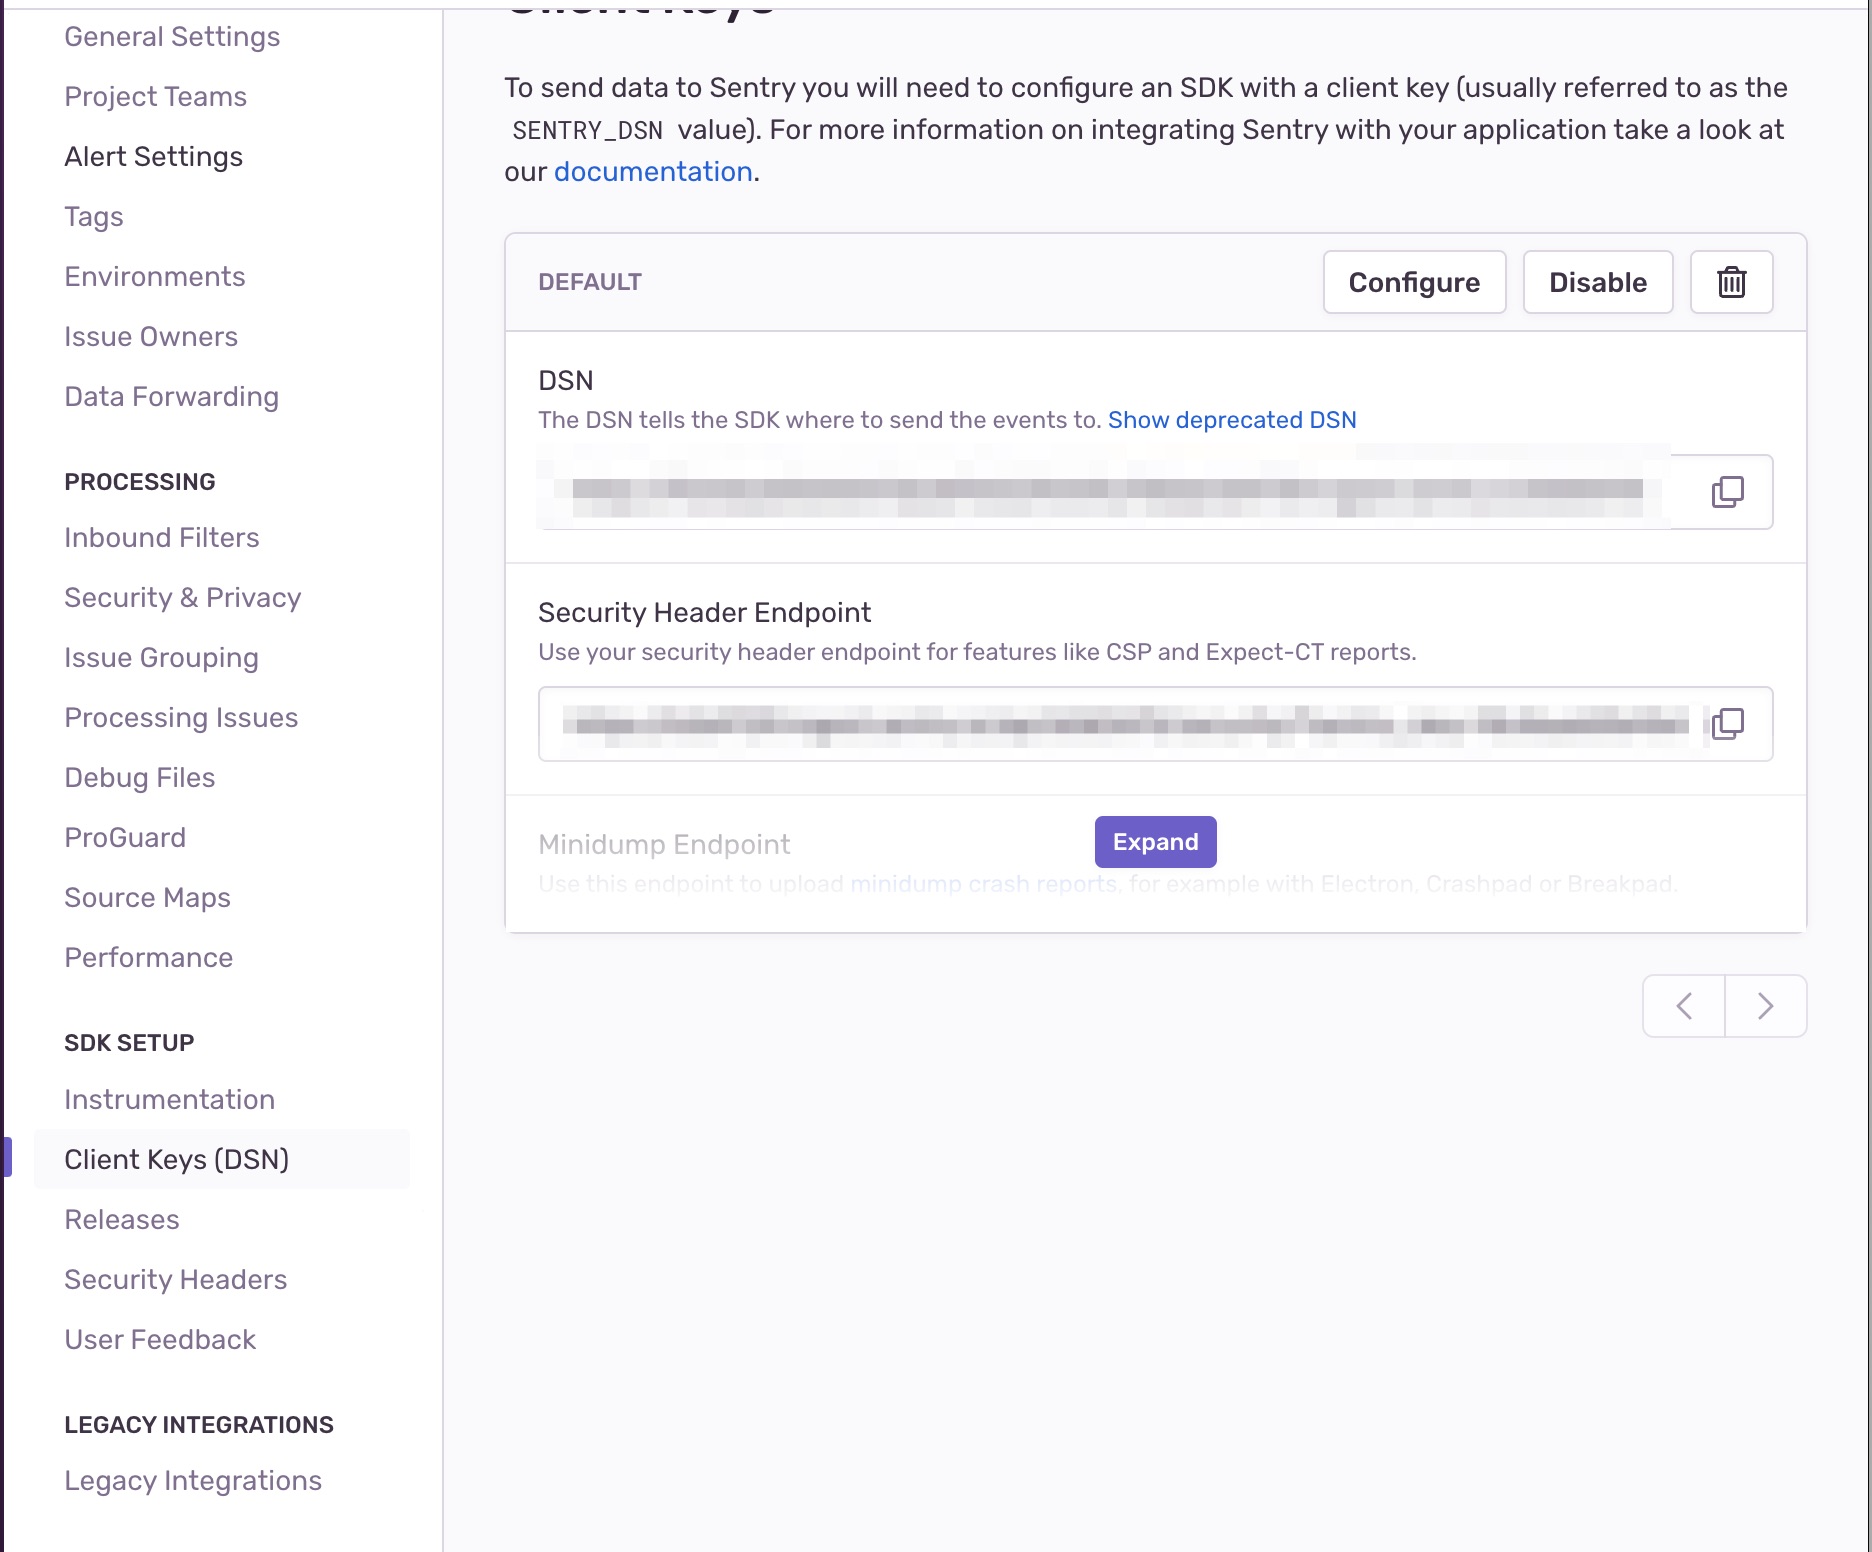Expand the Minidump Endpoint section
Image resolution: width=1872 pixels, height=1552 pixels.
click(x=1155, y=842)
